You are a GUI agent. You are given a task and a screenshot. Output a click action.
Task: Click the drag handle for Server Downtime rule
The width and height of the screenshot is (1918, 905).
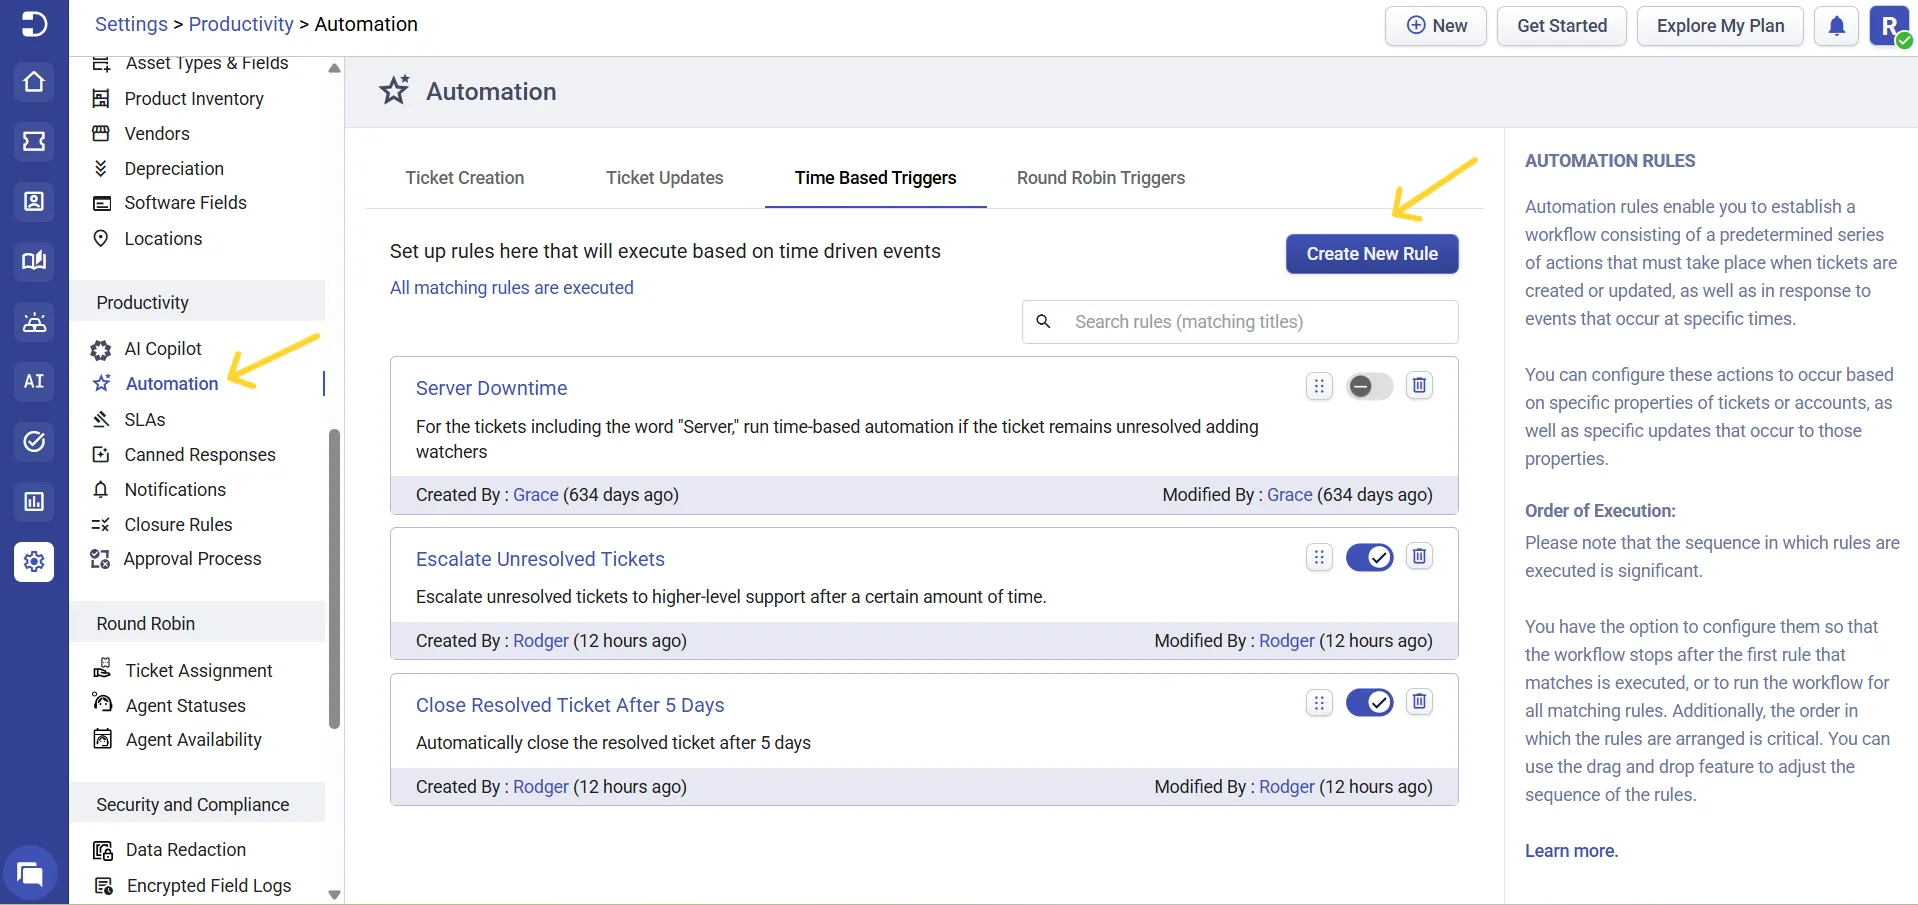tap(1319, 386)
